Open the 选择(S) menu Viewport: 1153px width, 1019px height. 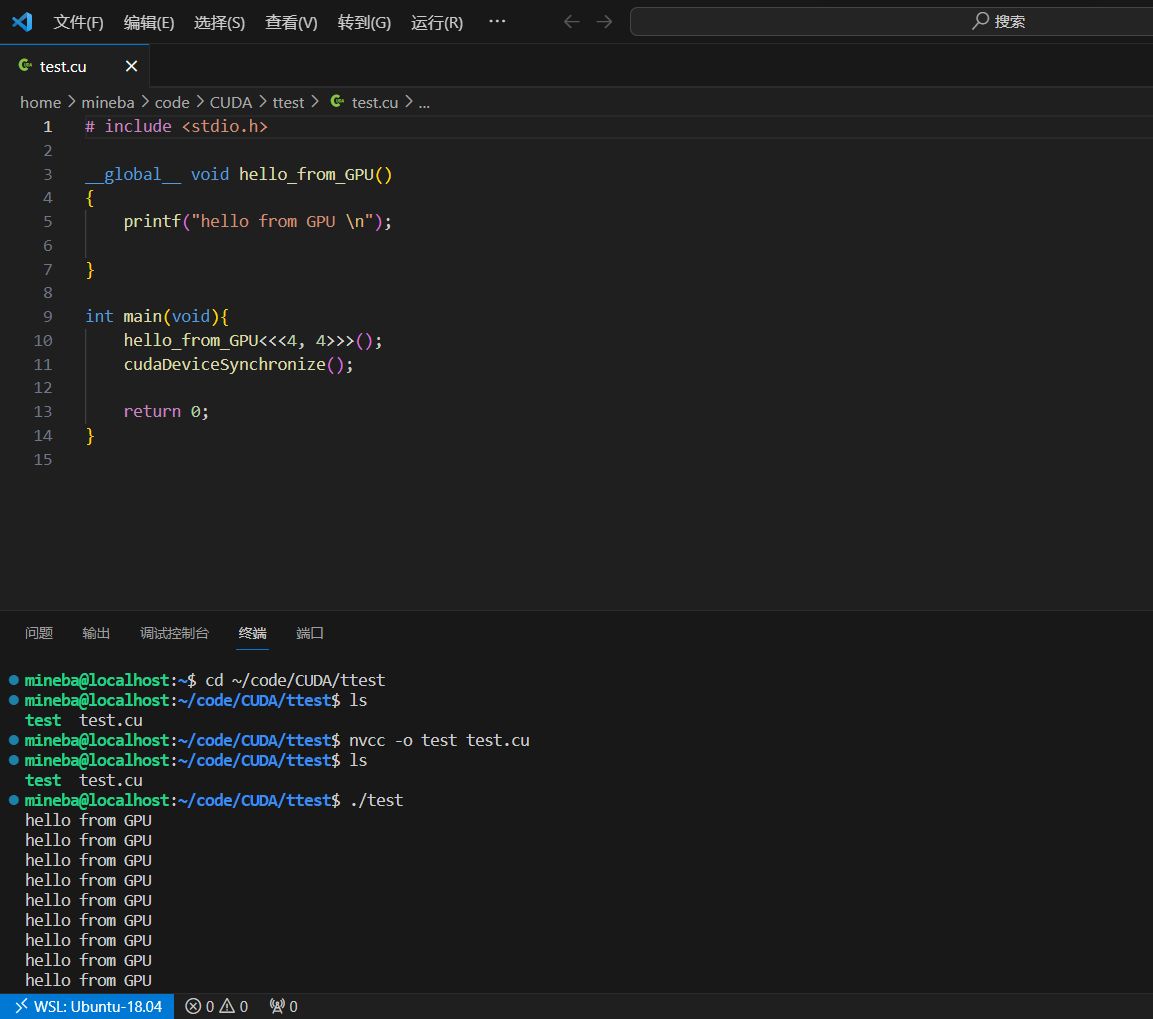coord(219,22)
